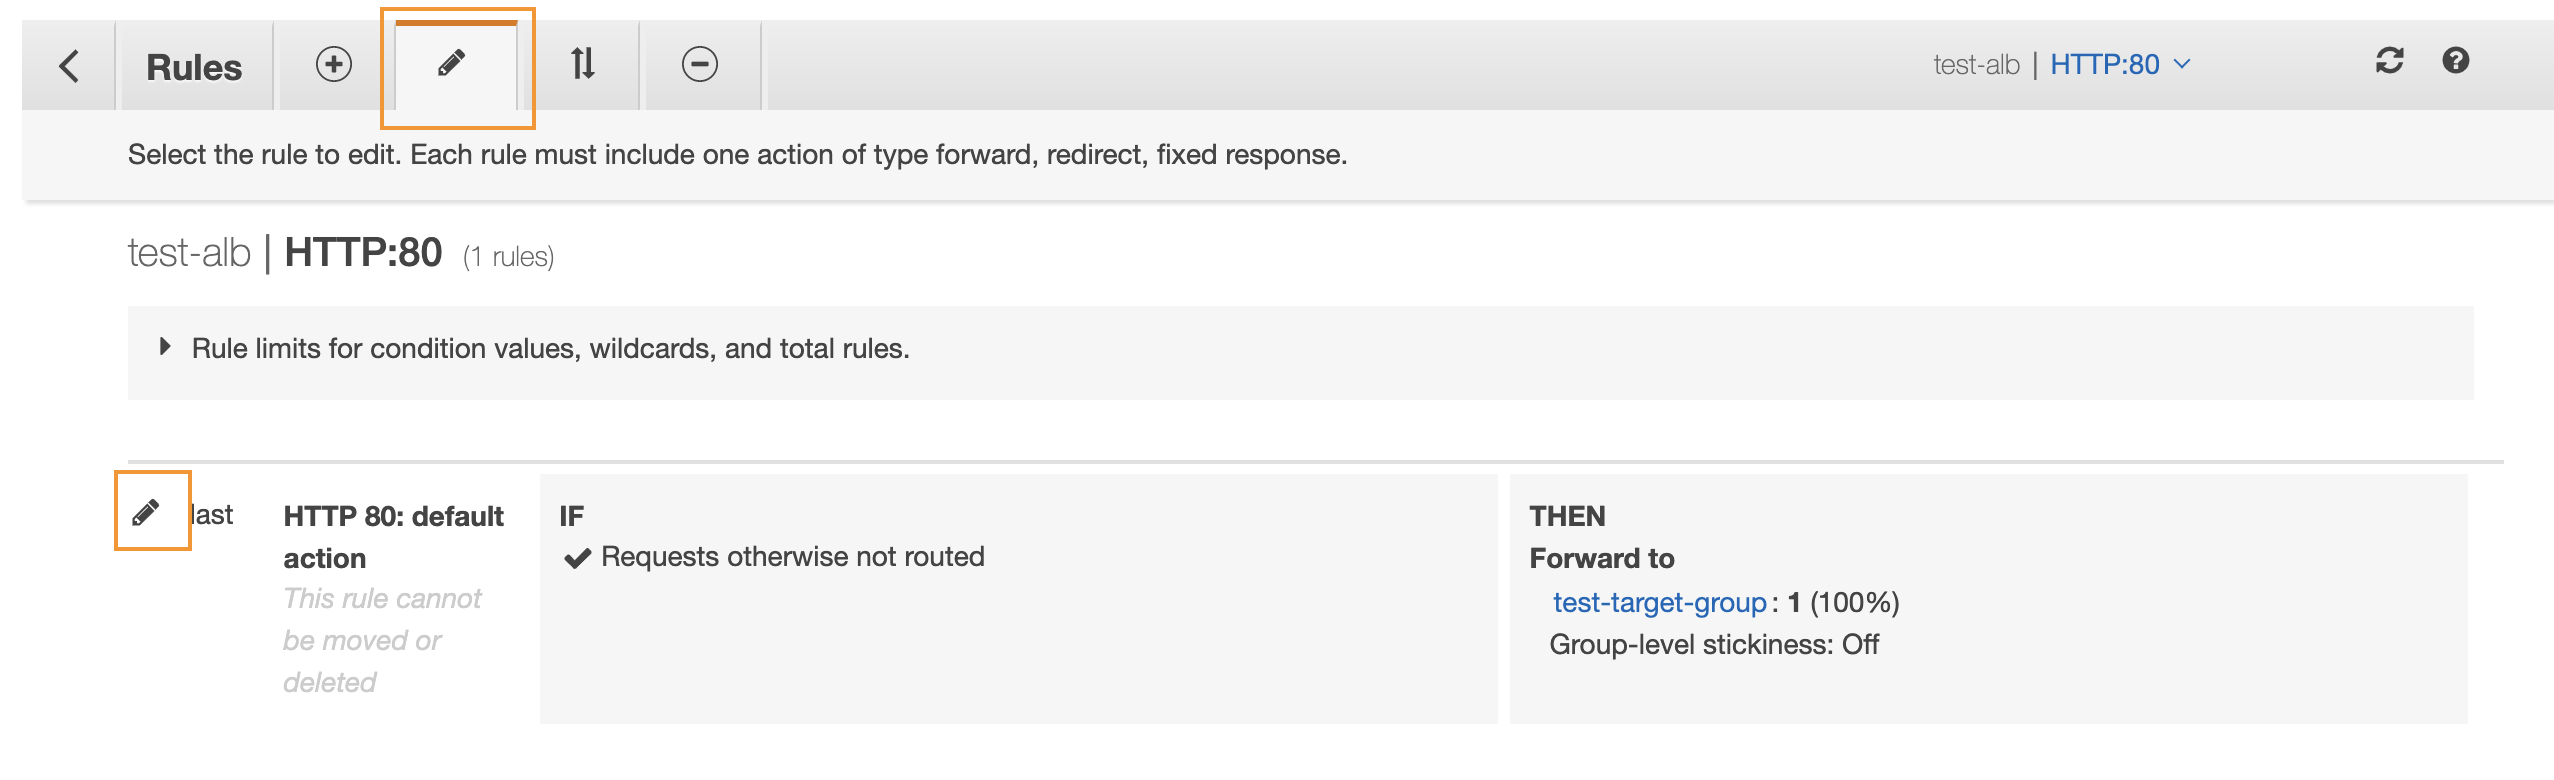Click the Group-level stickiness: Off text

pyautogui.click(x=1714, y=644)
